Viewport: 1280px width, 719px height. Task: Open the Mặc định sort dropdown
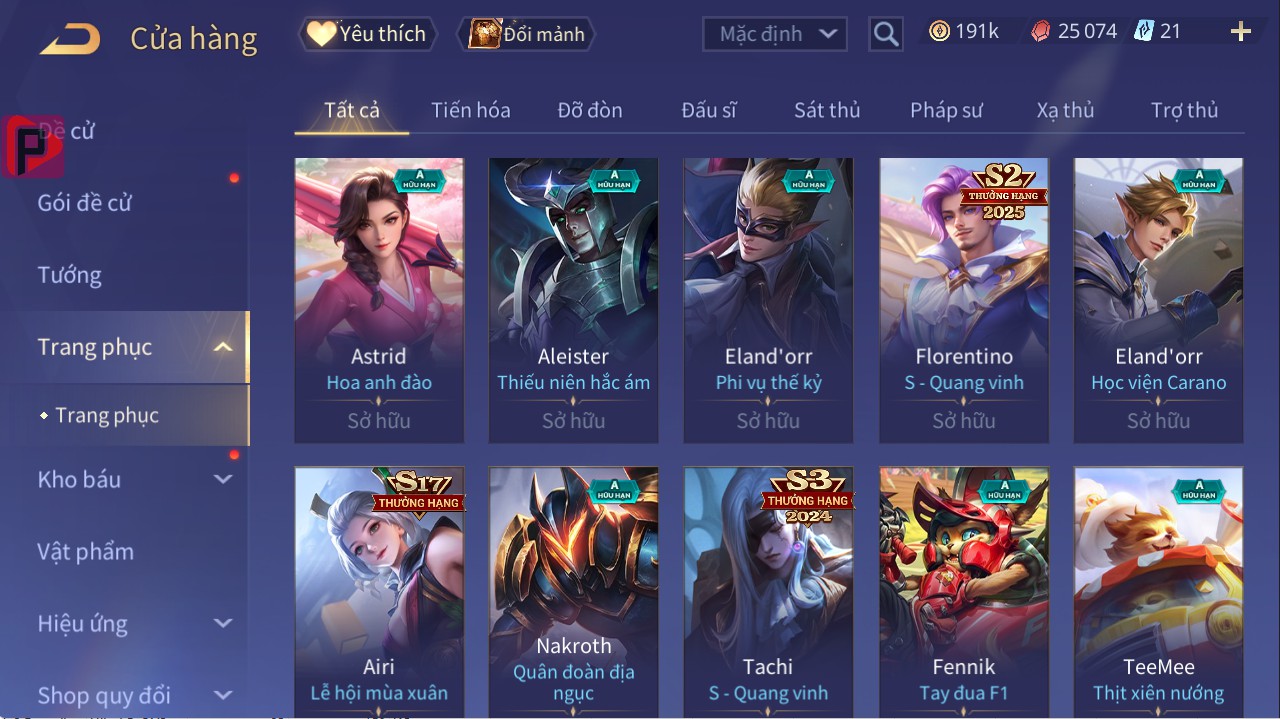click(775, 34)
